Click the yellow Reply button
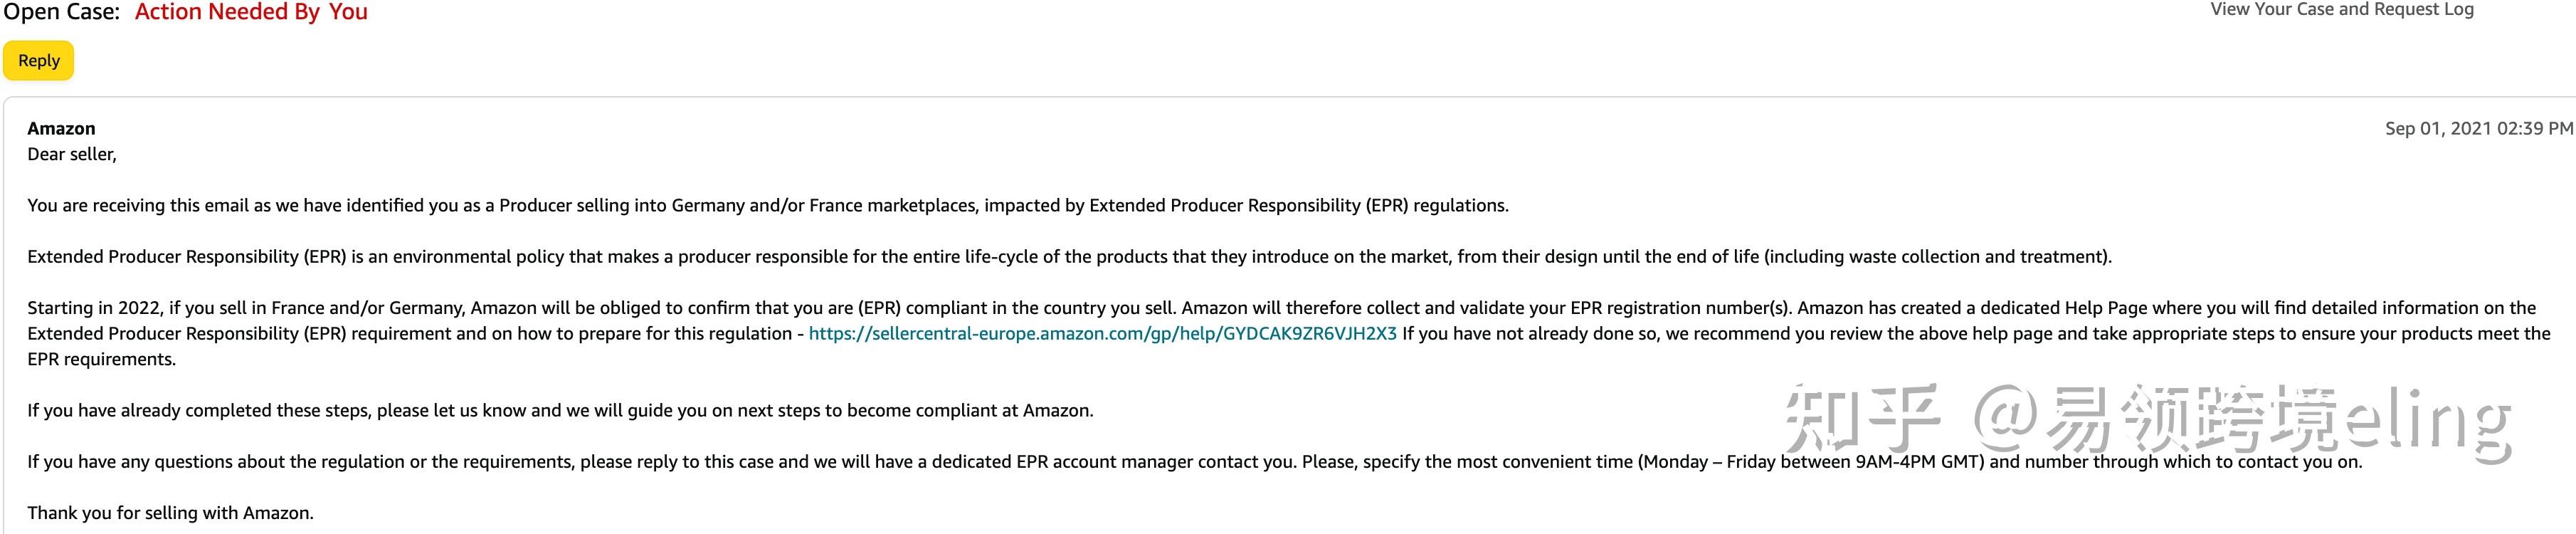 tap(38, 60)
